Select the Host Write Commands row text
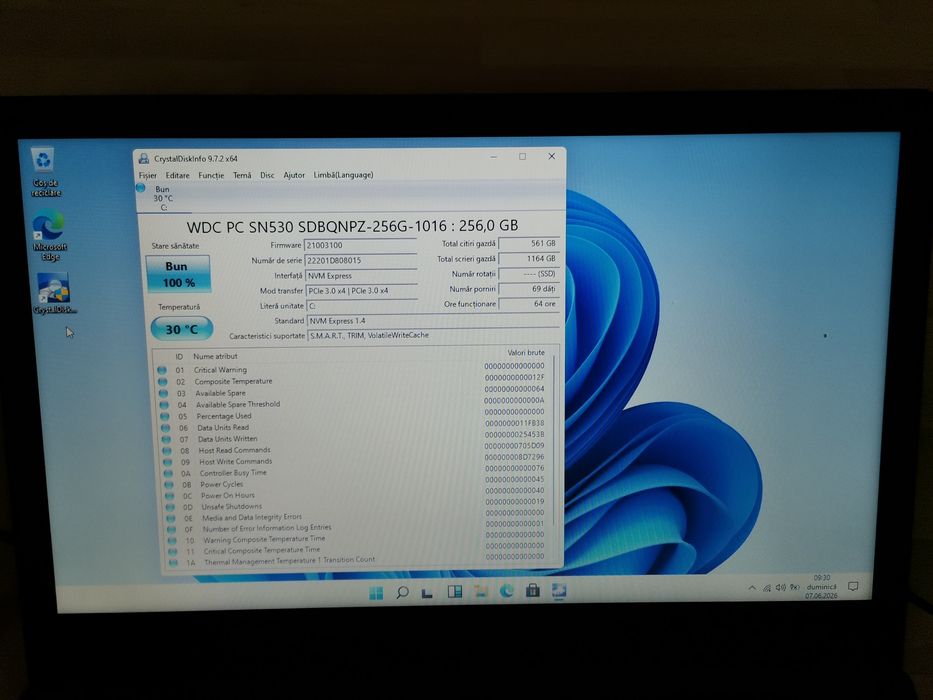The image size is (933, 700). 236,462
